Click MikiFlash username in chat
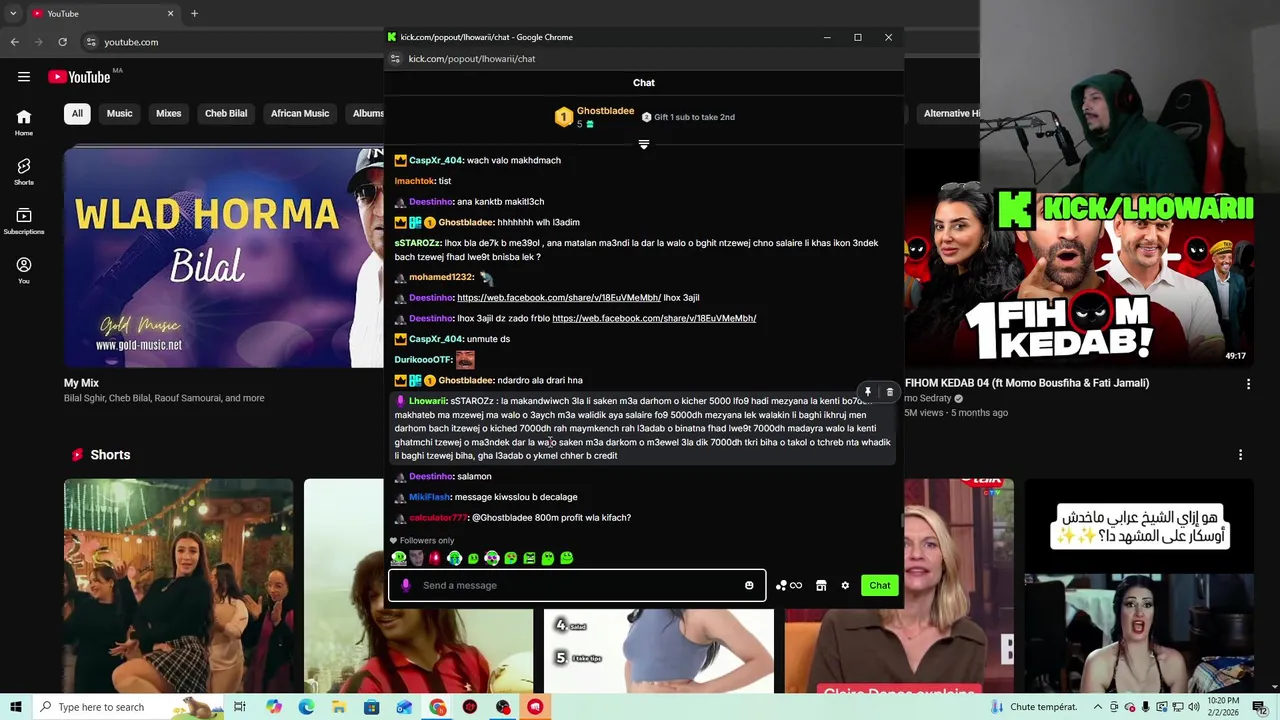The height and width of the screenshot is (720, 1280). tap(429, 497)
